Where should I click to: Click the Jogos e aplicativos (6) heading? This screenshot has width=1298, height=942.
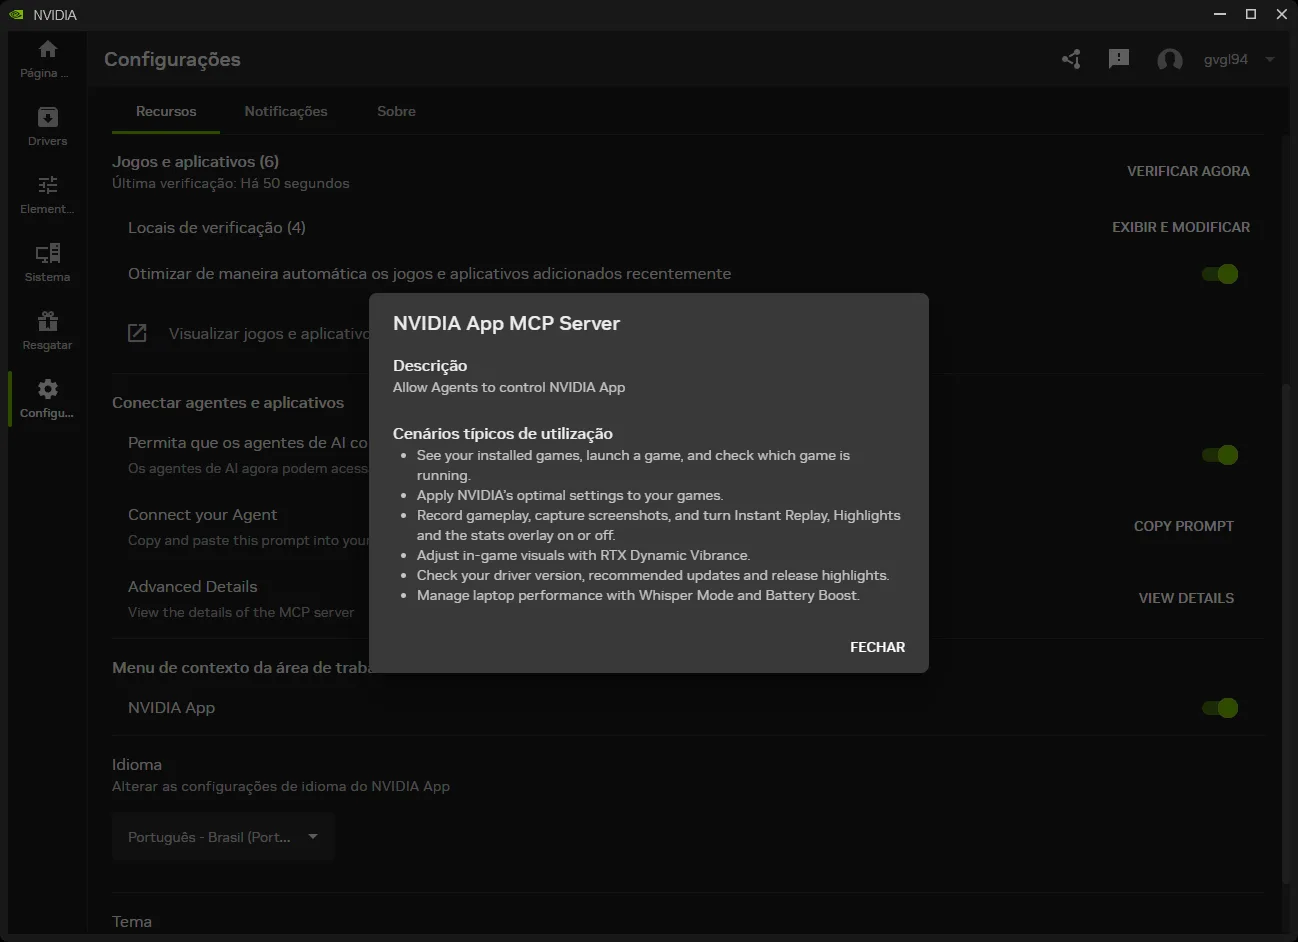195,161
